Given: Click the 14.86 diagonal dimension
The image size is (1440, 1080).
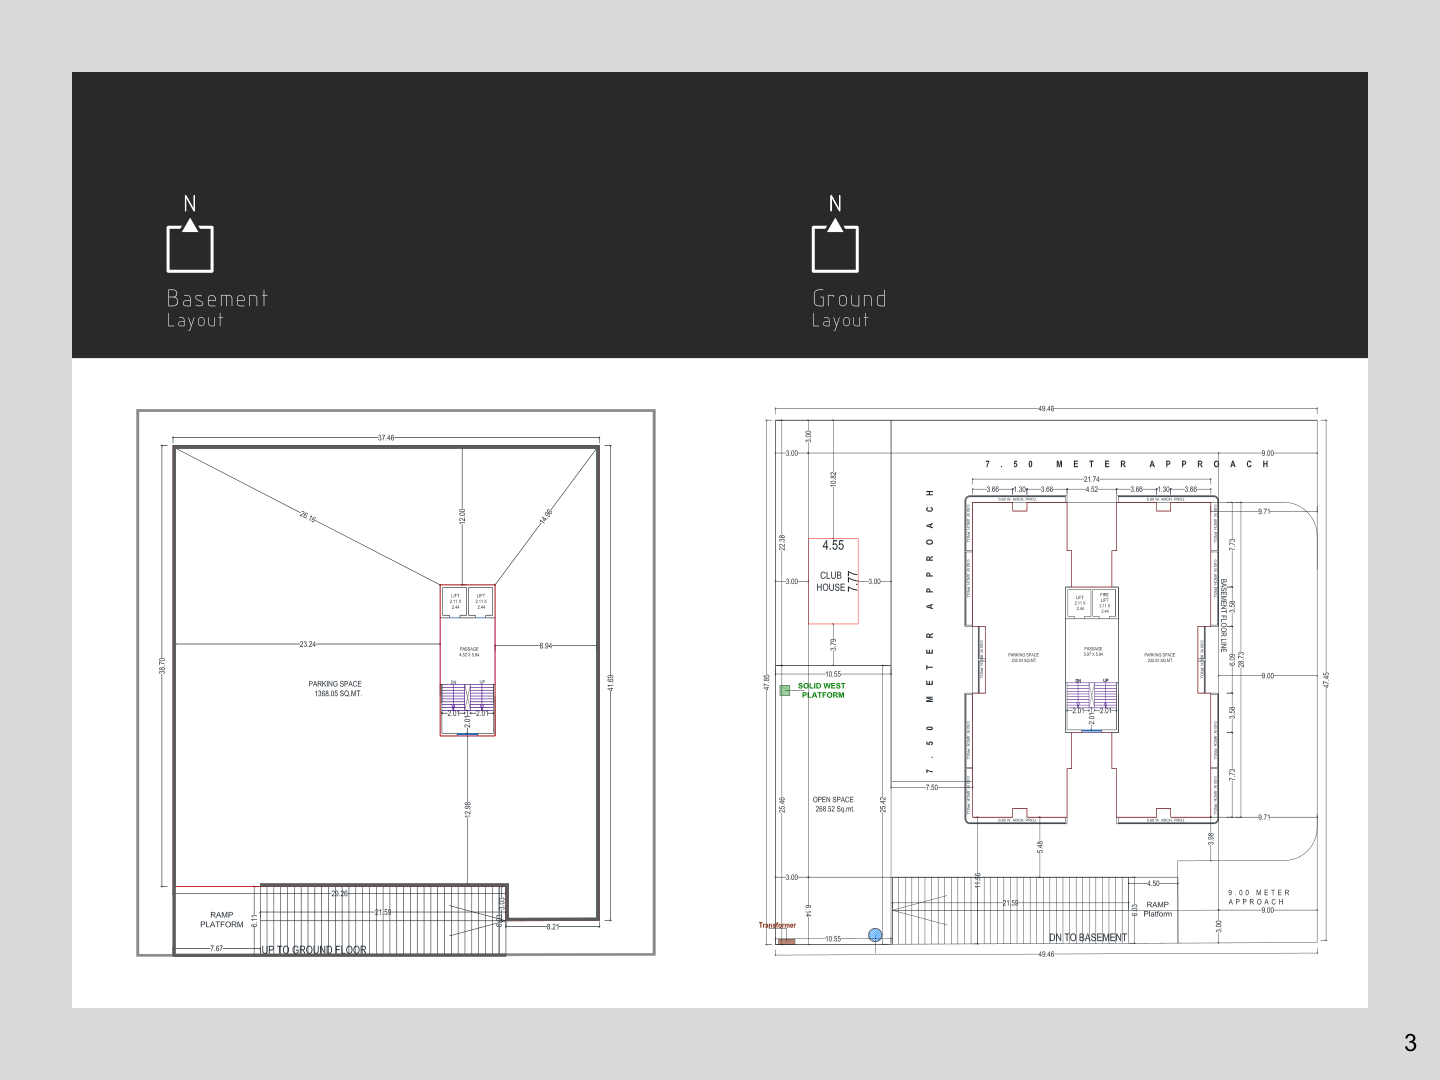Looking at the screenshot, I should coord(545,517).
